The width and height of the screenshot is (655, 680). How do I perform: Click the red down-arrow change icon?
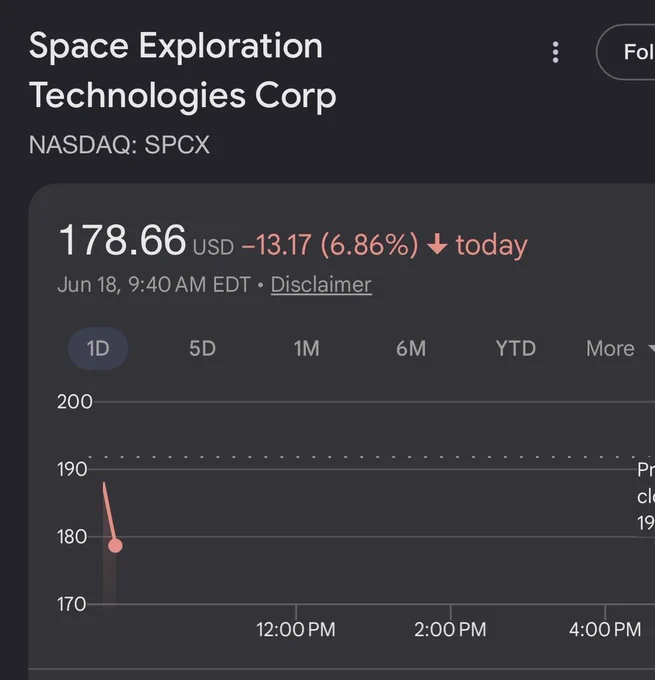point(437,244)
